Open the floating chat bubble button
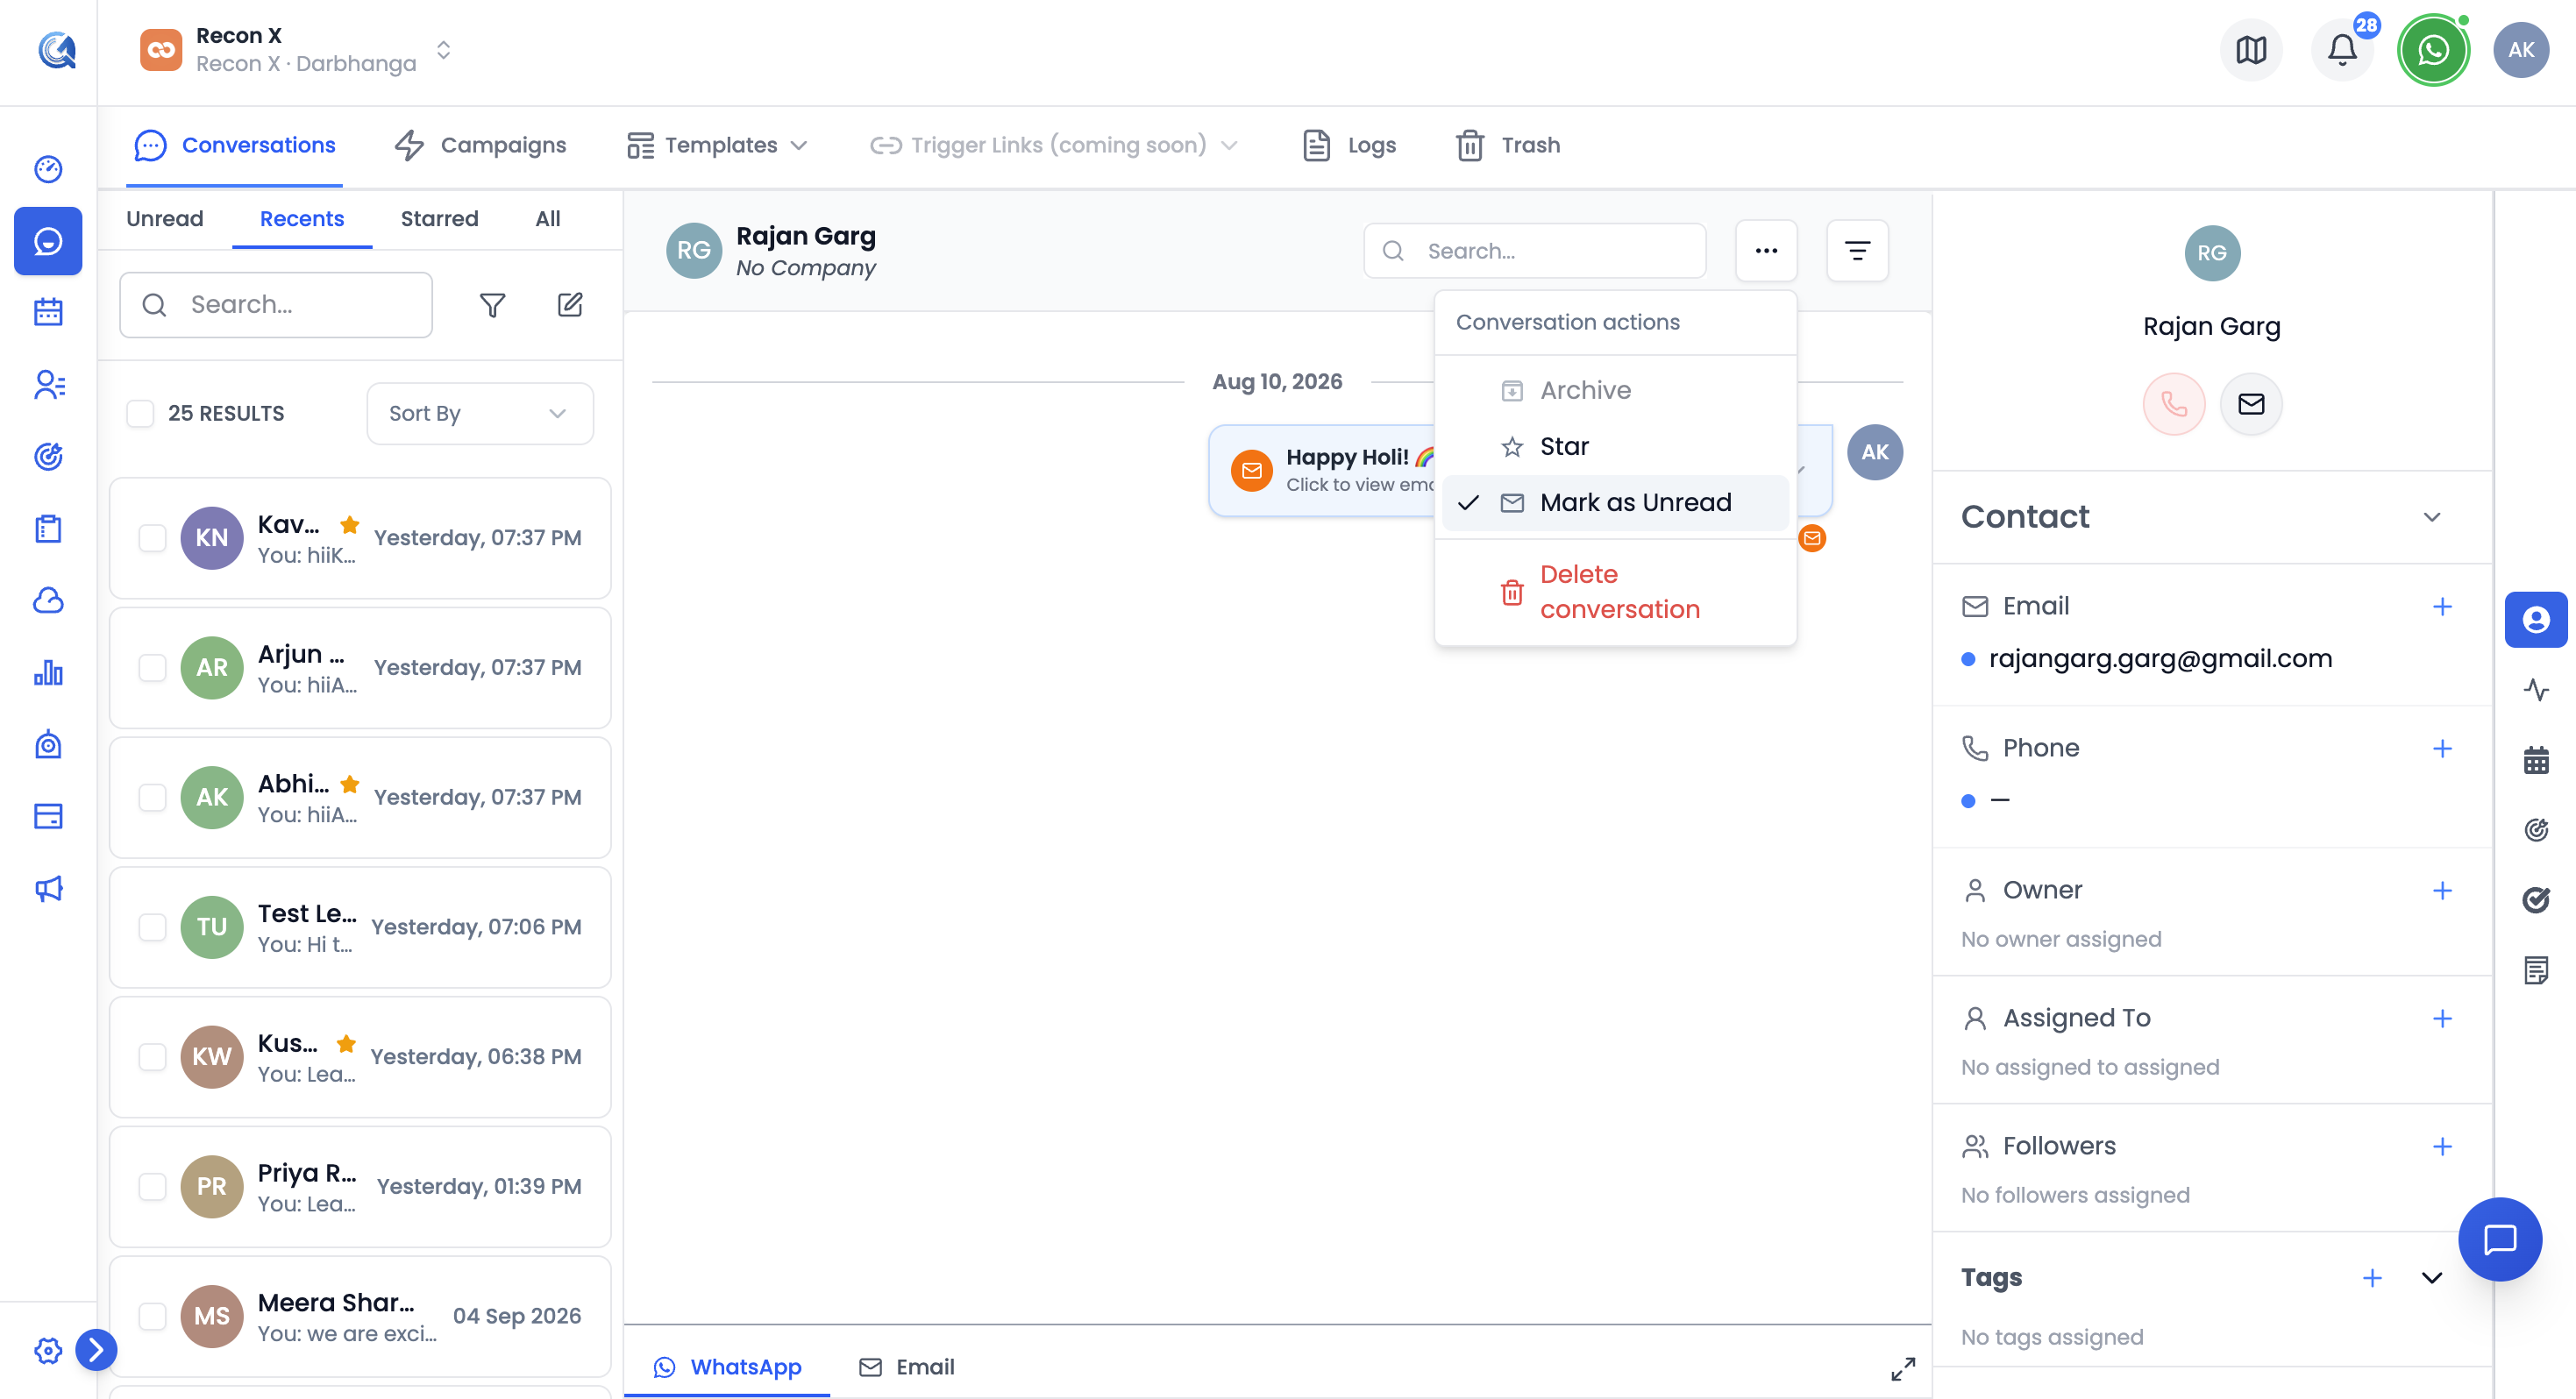 2500,1240
